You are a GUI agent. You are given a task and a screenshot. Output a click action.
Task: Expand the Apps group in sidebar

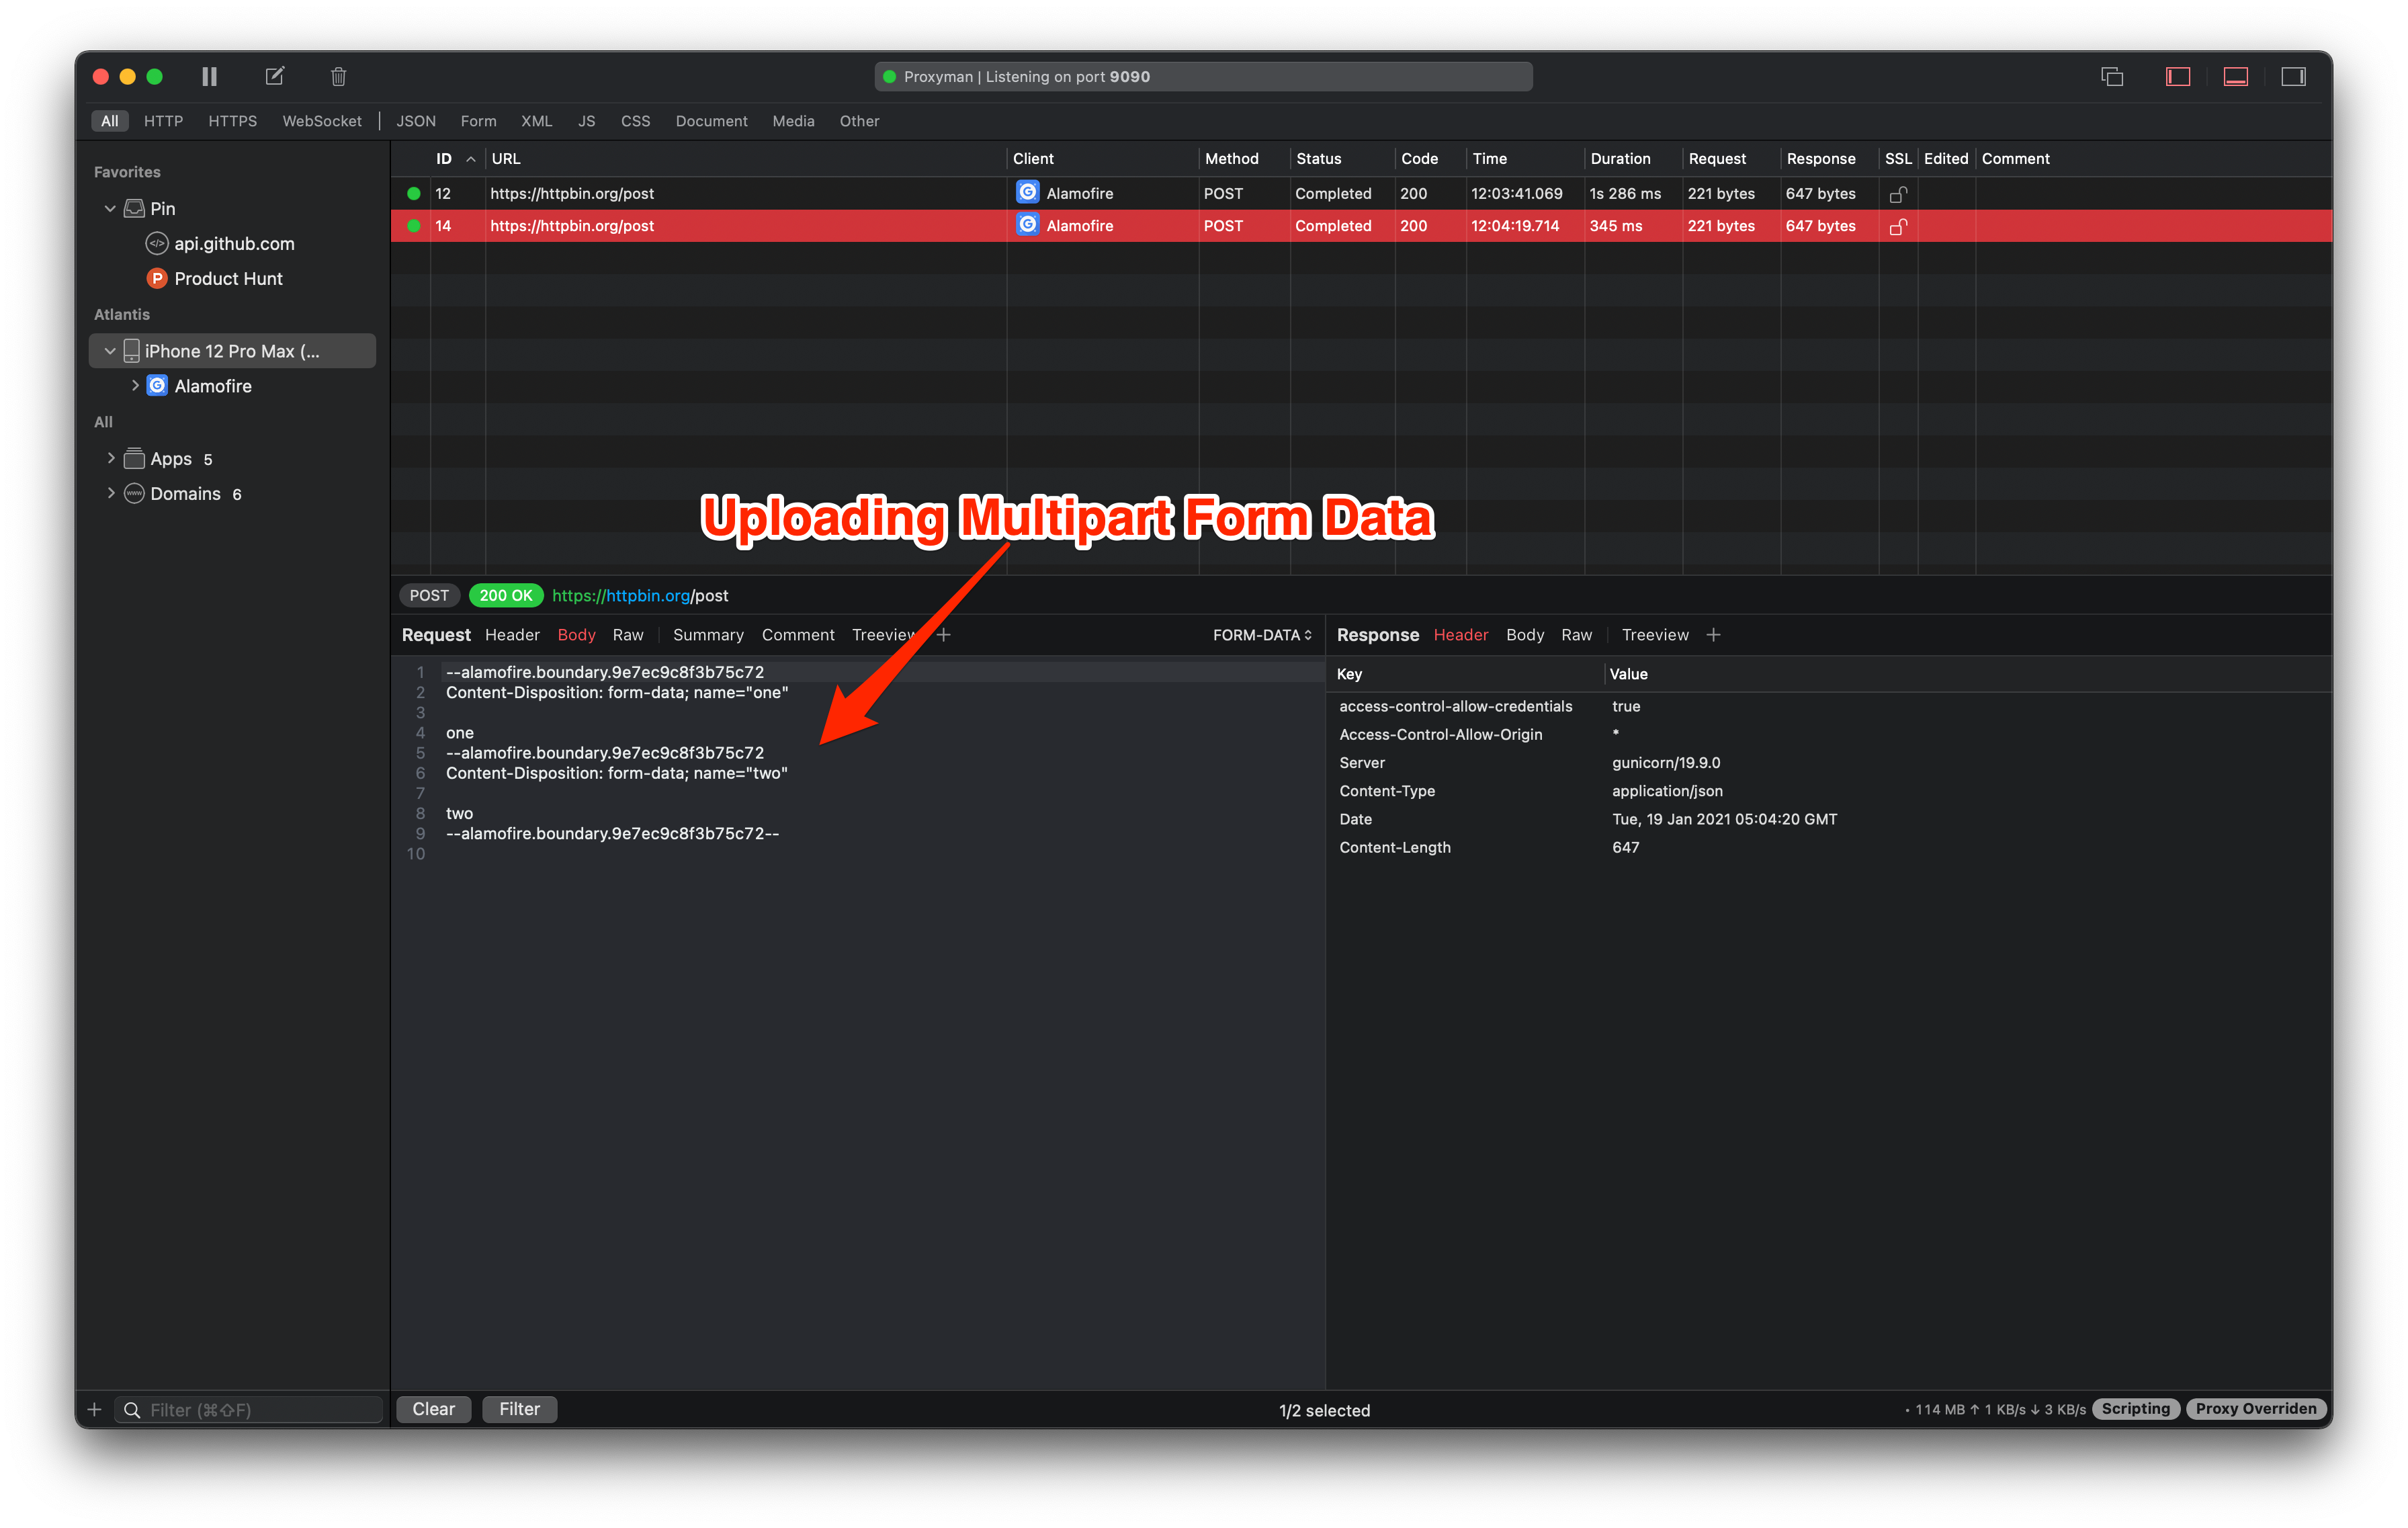click(x=111, y=458)
